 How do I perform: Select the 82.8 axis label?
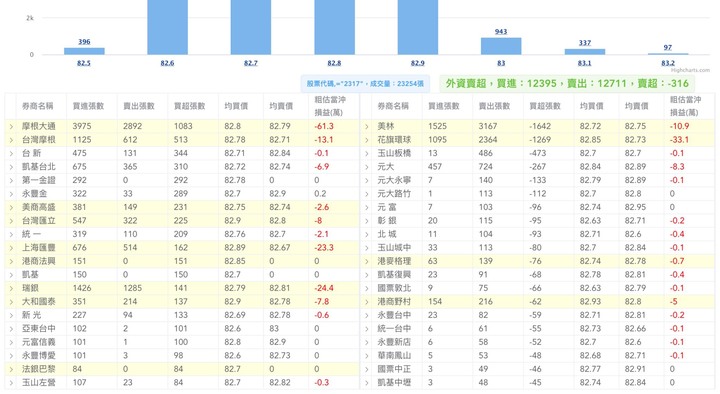[x=334, y=63]
